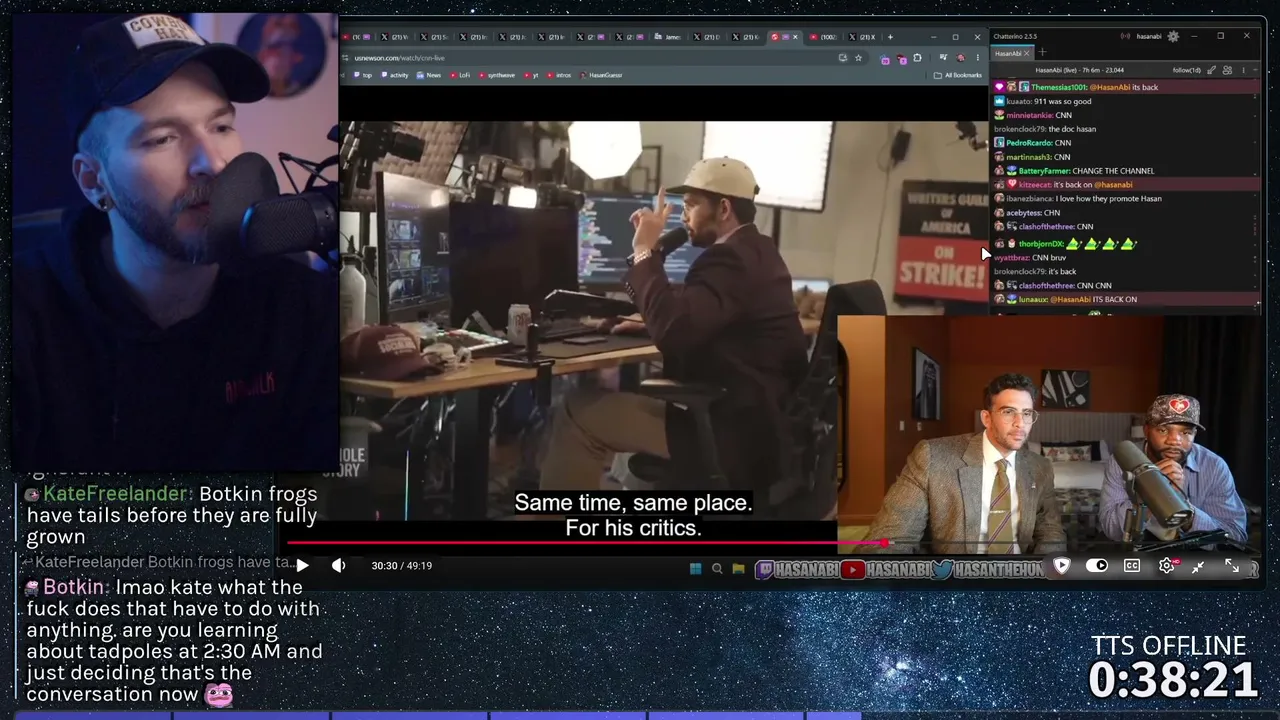This screenshot has width=1280, height=720.
Task: Open File Explorer folder icon in taskbar
Action: 738,569
